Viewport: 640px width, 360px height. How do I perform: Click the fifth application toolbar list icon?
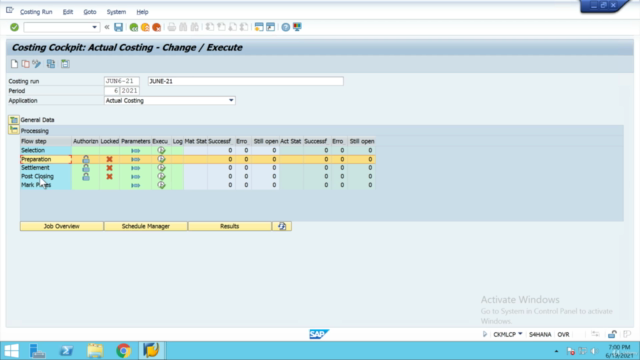coord(65,64)
